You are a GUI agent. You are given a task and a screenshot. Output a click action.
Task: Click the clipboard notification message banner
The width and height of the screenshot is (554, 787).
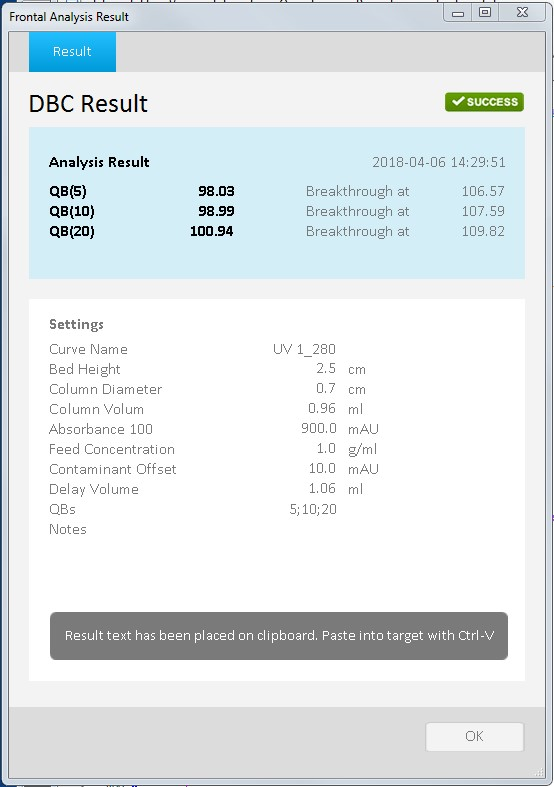pyautogui.click(x=279, y=636)
